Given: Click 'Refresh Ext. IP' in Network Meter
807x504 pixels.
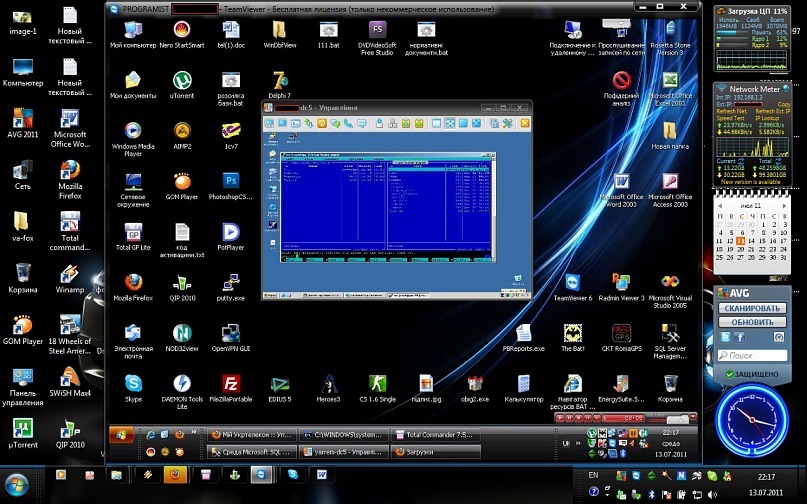Looking at the screenshot, I should 772,110.
